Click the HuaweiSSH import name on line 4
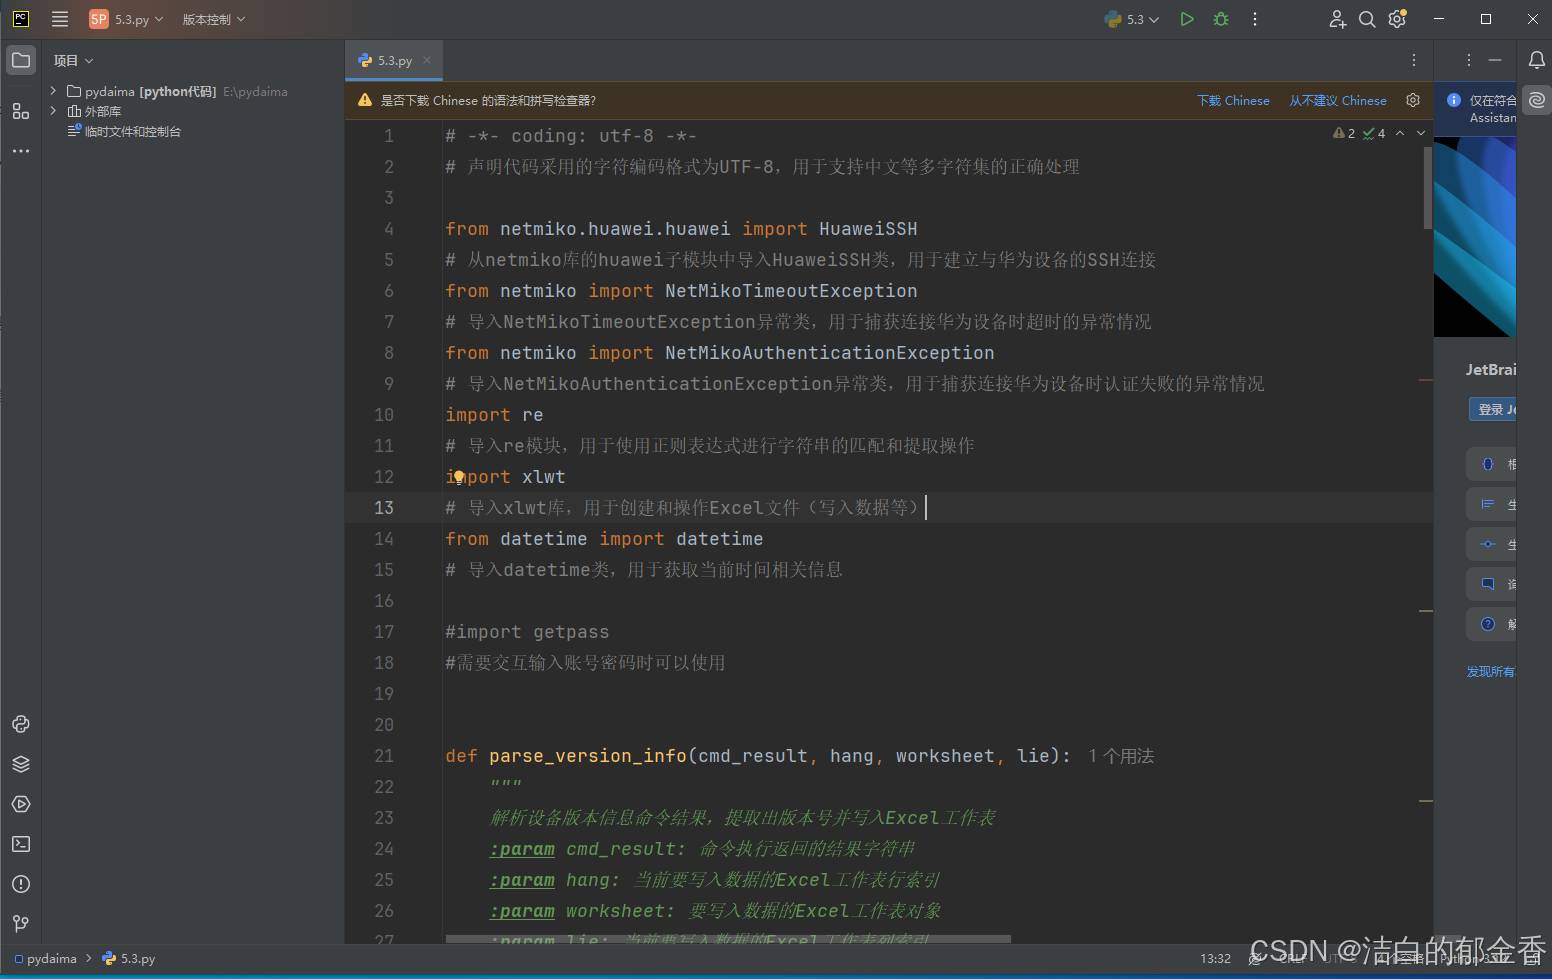Viewport: 1552px width, 979px height. point(868,229)
